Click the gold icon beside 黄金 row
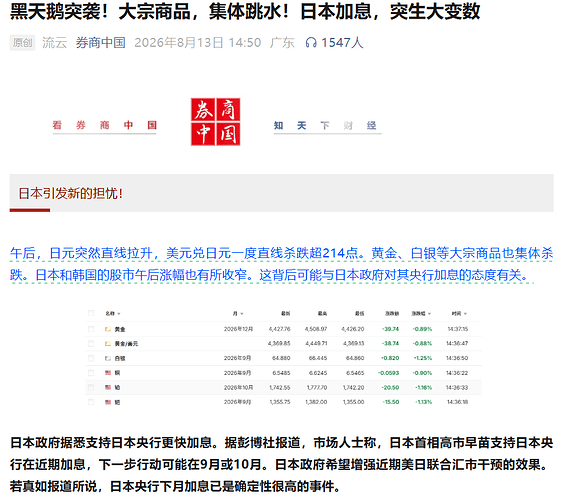Image resolution: width=568 pixels, height=500 pixels. 108,329
